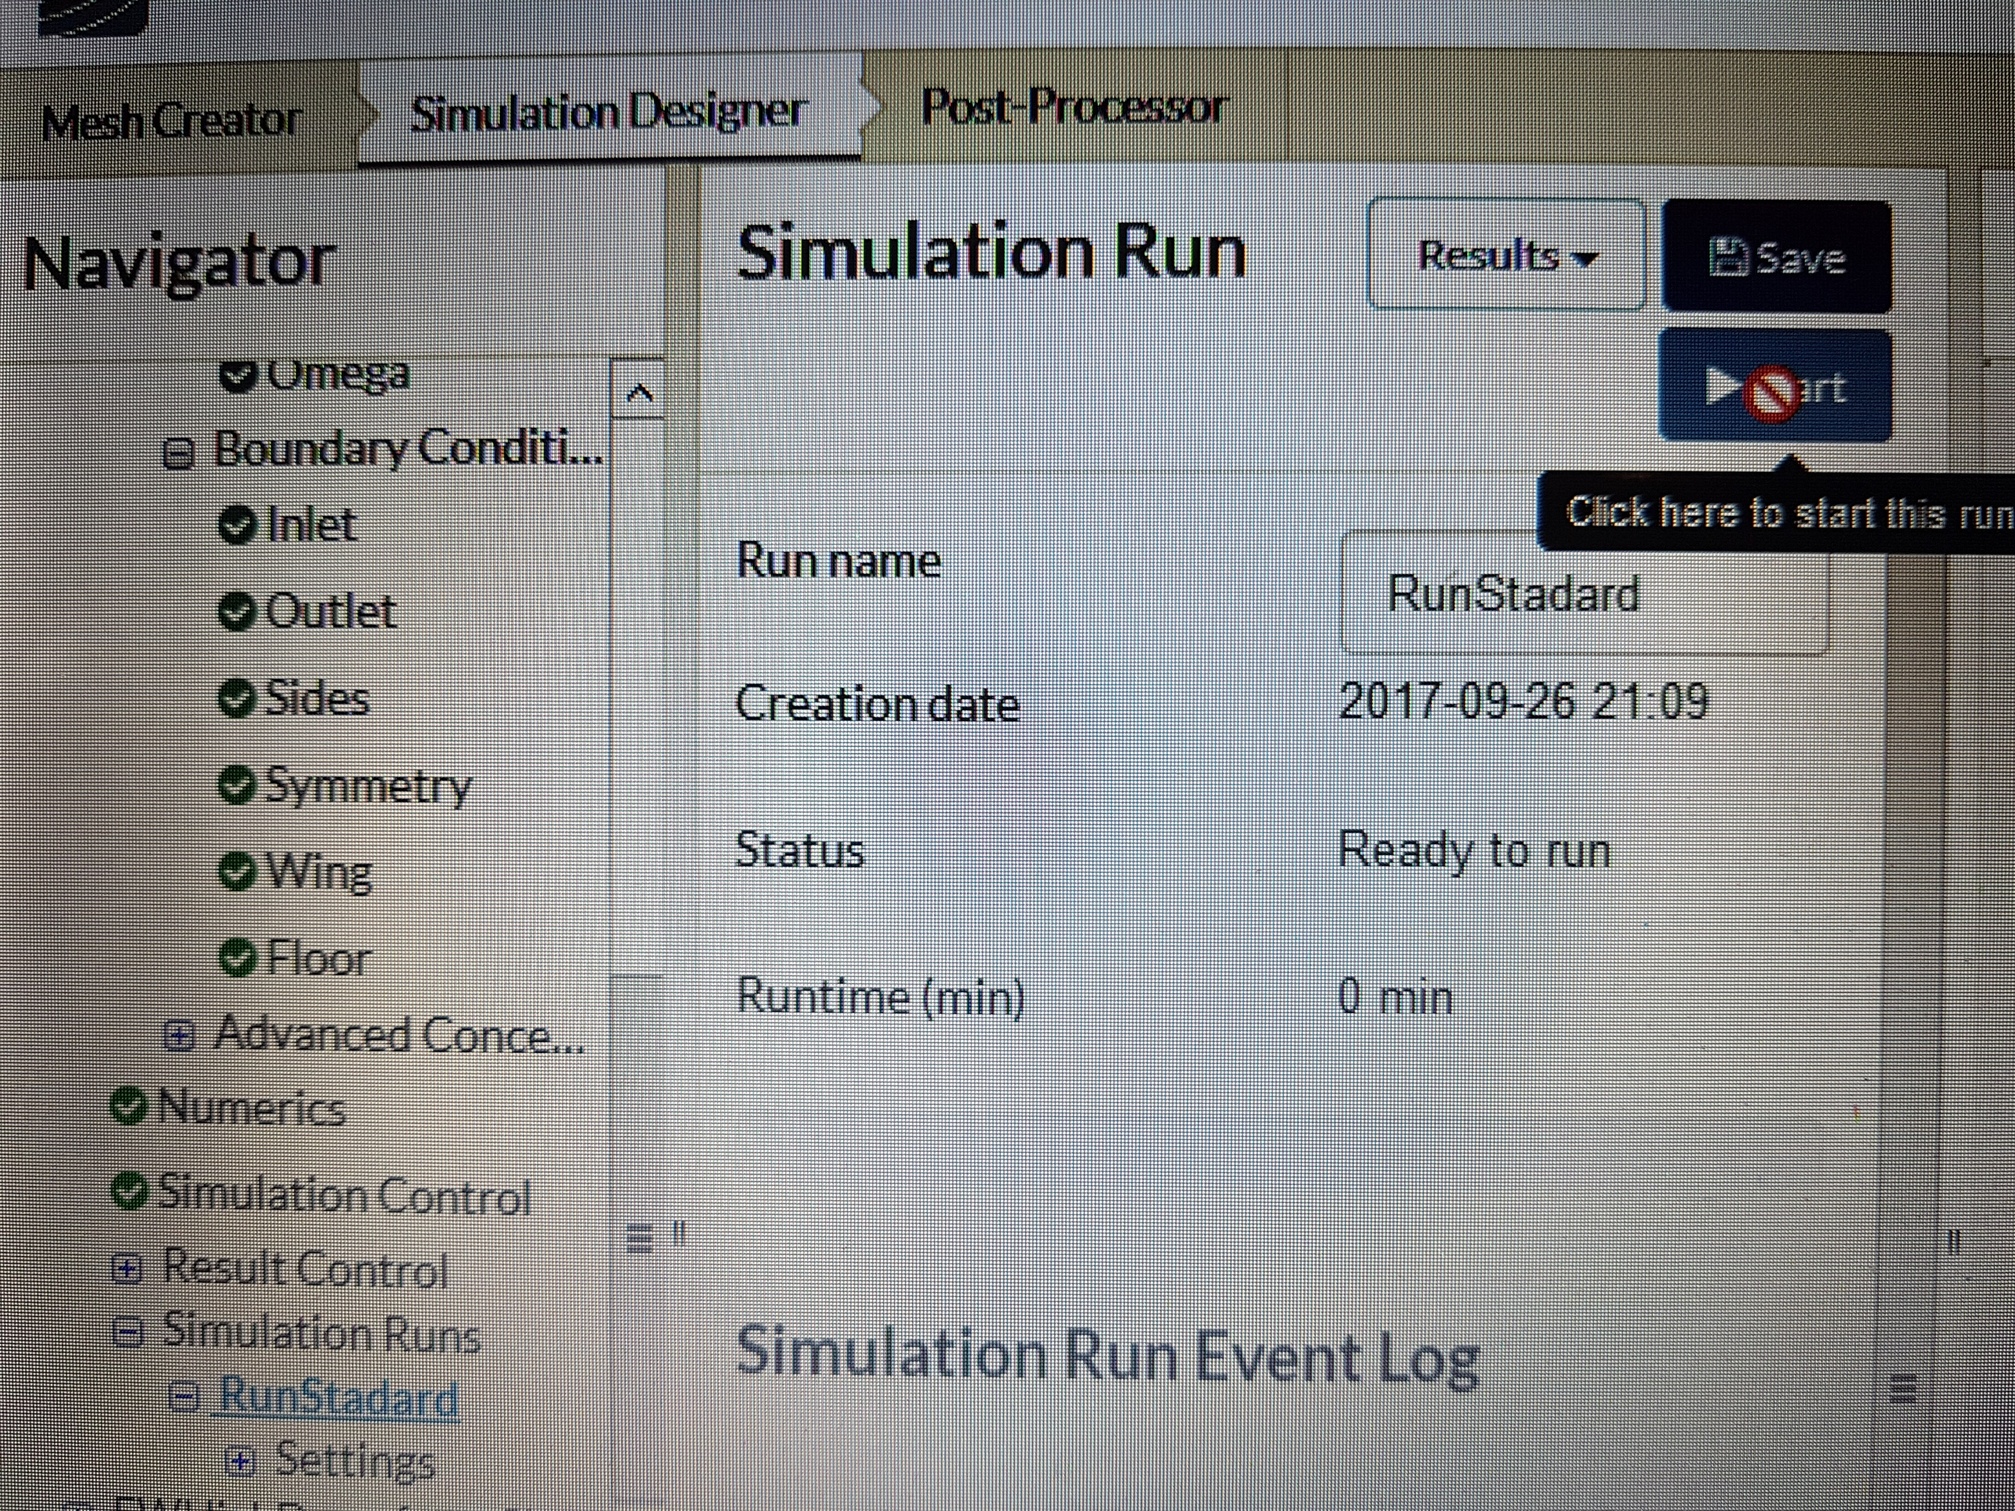Open the RunStadard link in navigator
The height and width of the screenshot is (1511, 2015).
coord(338,1397)
